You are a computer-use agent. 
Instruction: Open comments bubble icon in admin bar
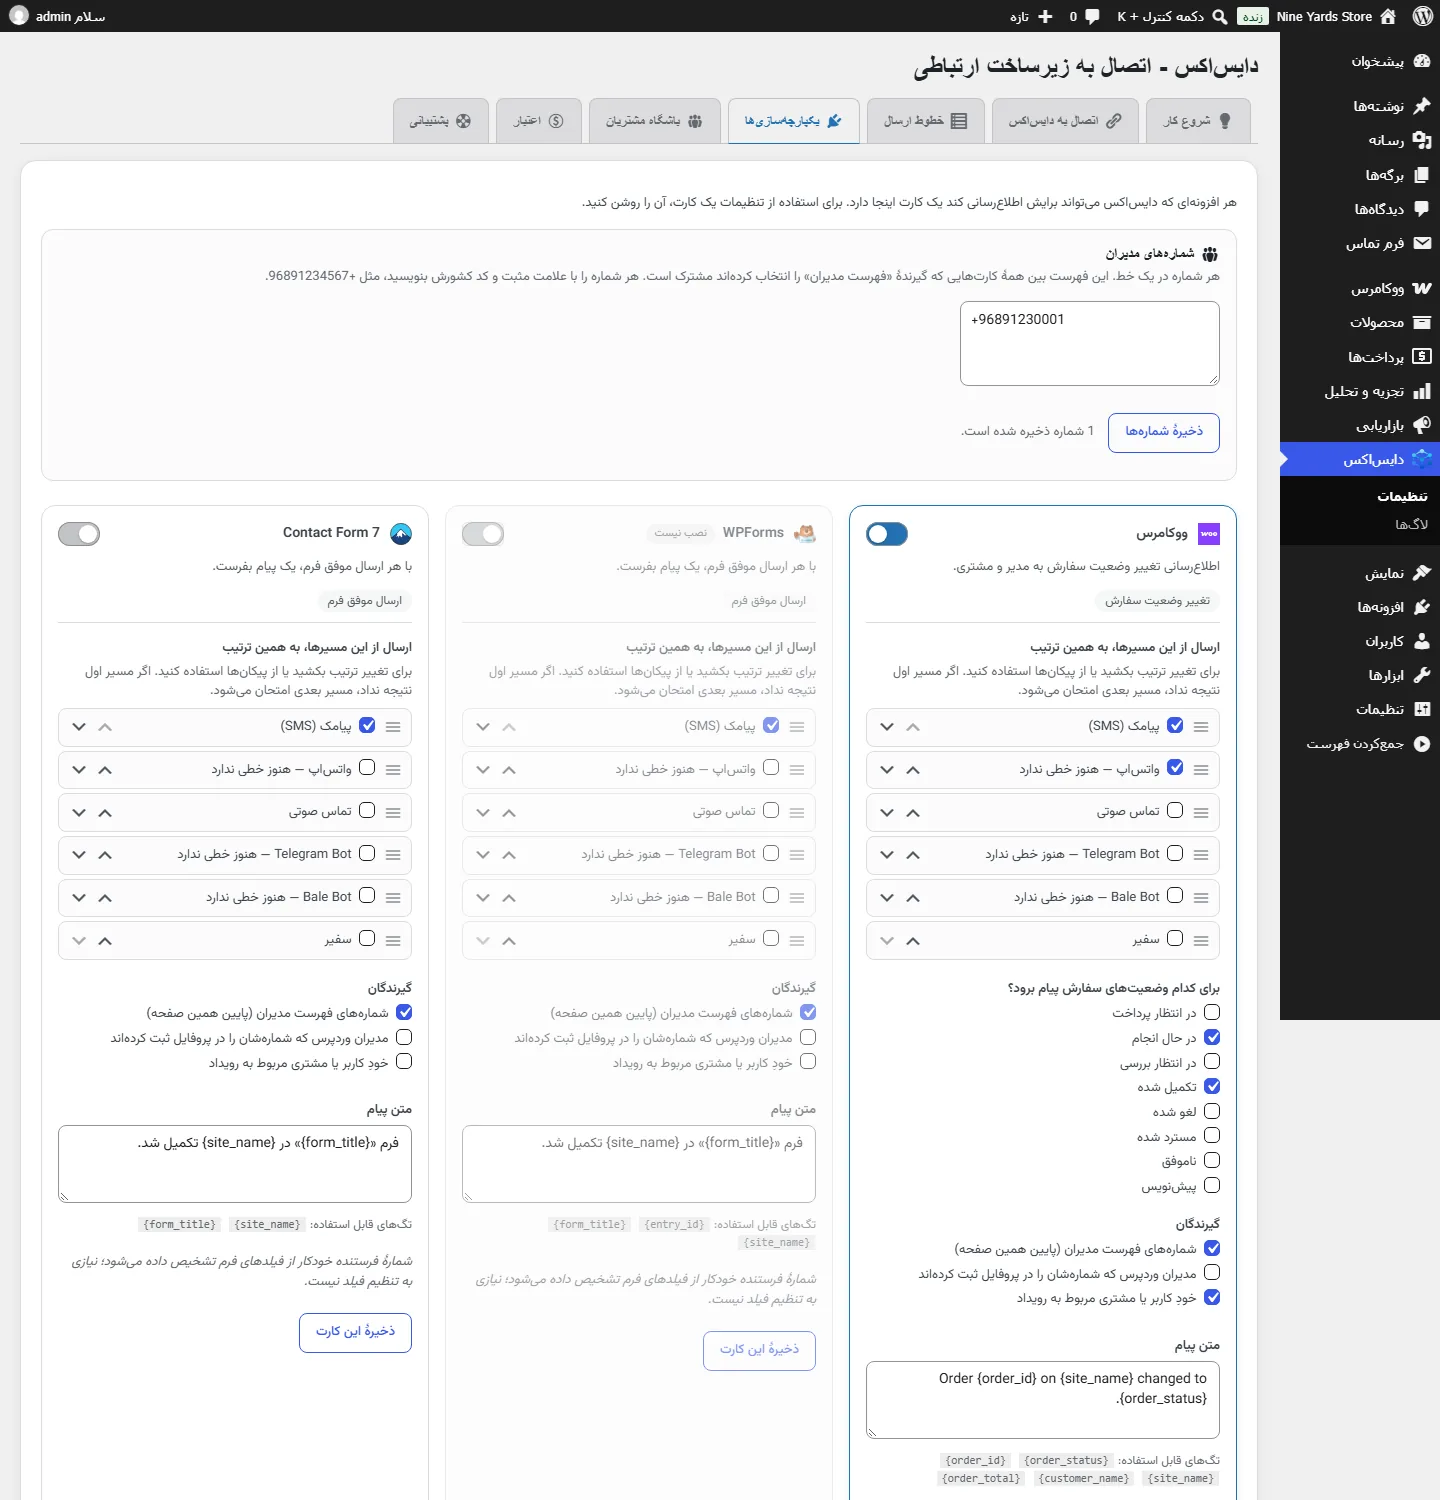pos(1092,16)
